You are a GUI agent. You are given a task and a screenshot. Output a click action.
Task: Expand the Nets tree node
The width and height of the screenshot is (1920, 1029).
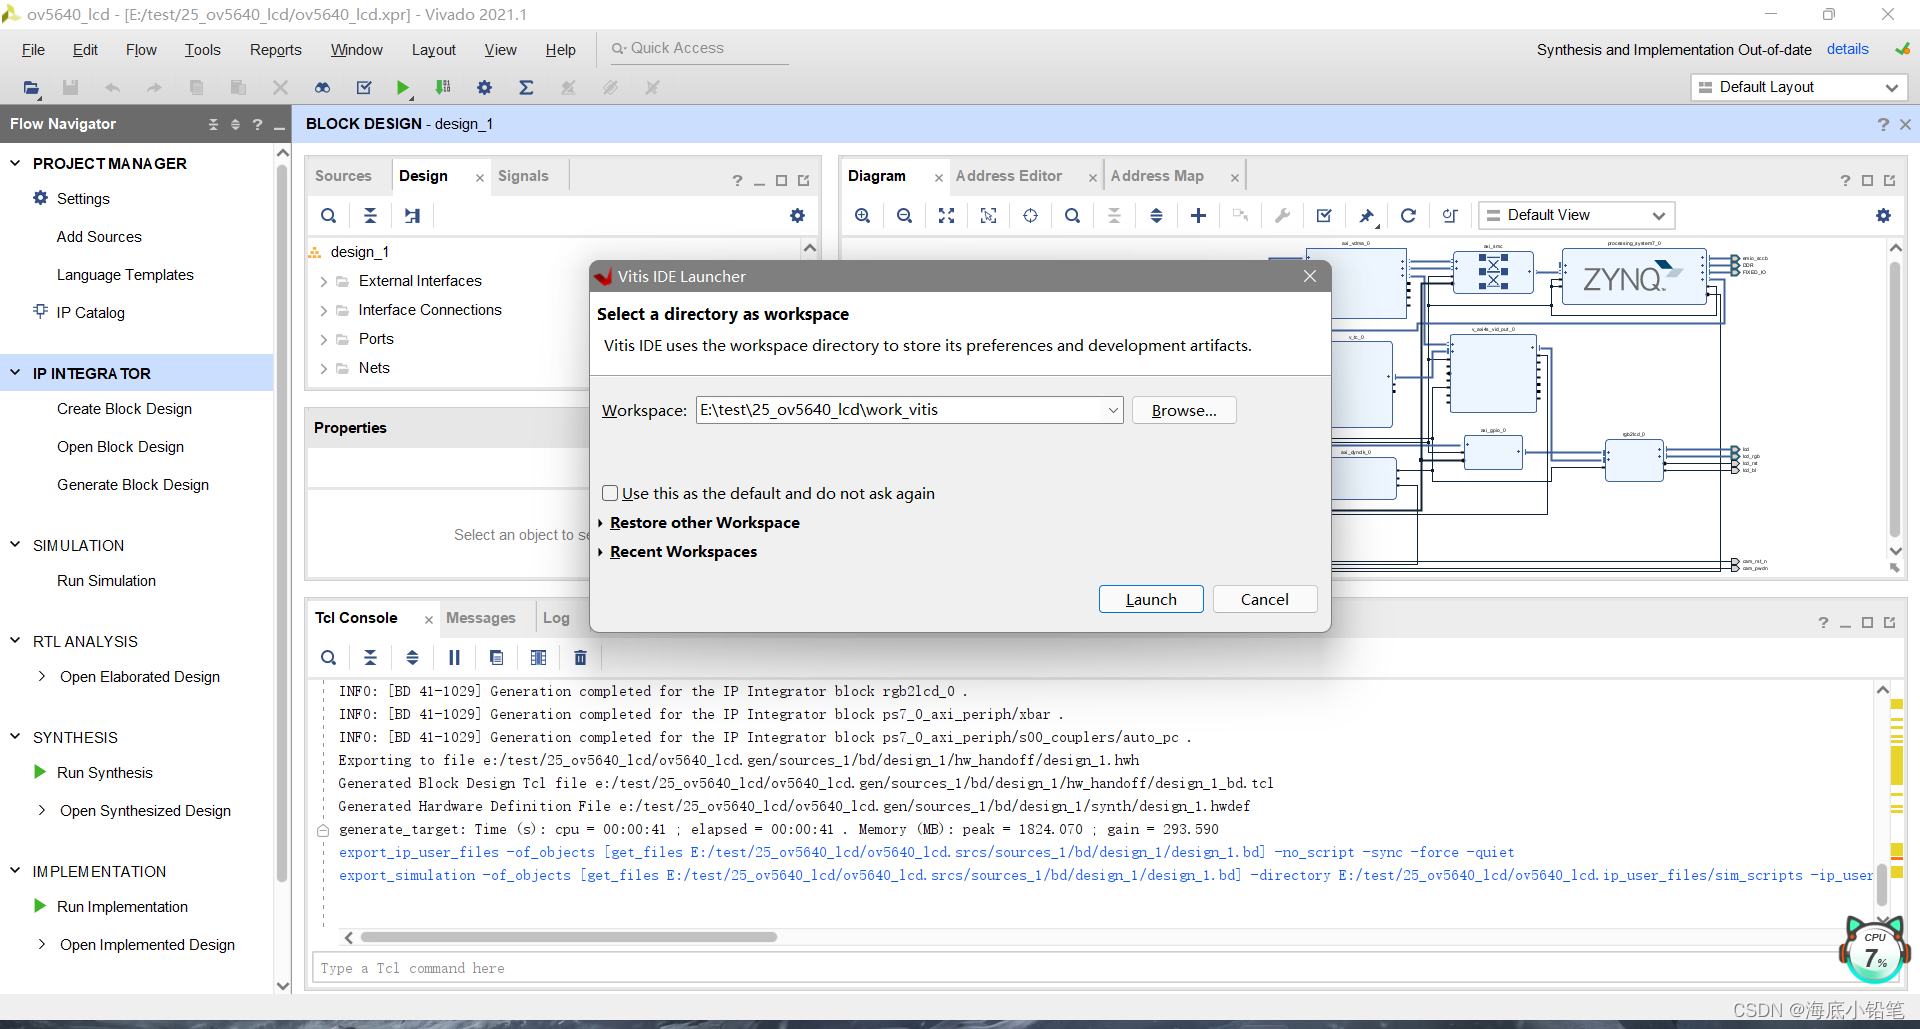click(323, 369)
